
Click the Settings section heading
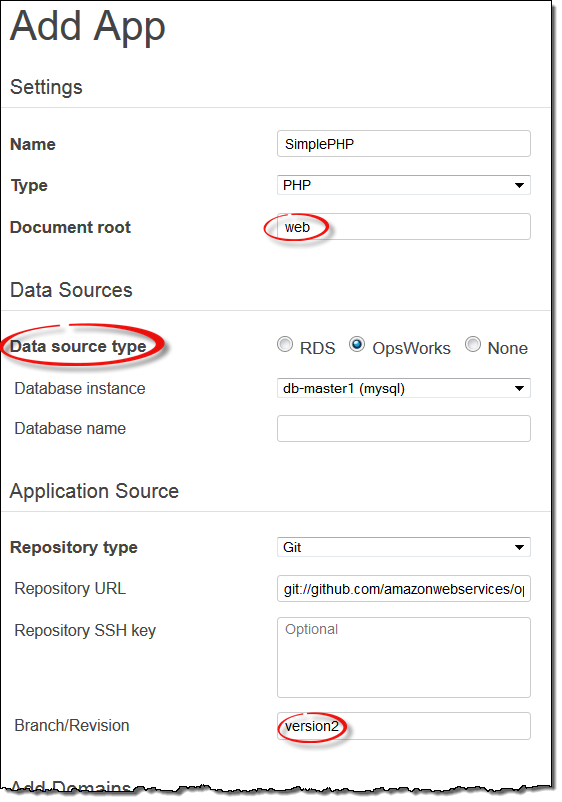pyautogui.click(x=46, y=87)
